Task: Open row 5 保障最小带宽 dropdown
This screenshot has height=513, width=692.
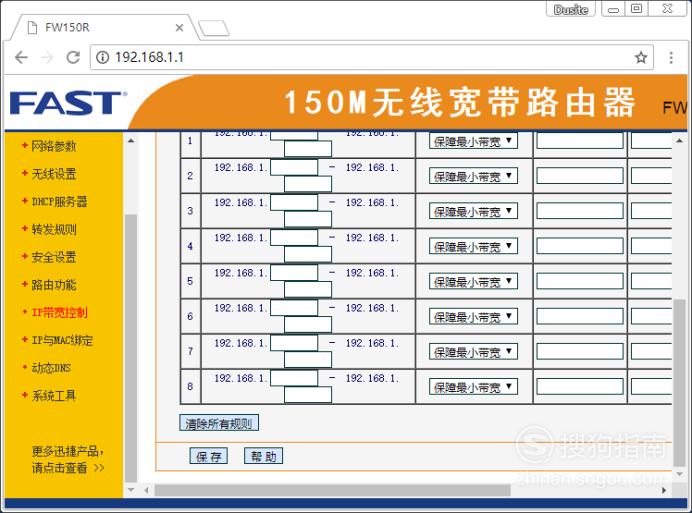Action: [473, 282]
